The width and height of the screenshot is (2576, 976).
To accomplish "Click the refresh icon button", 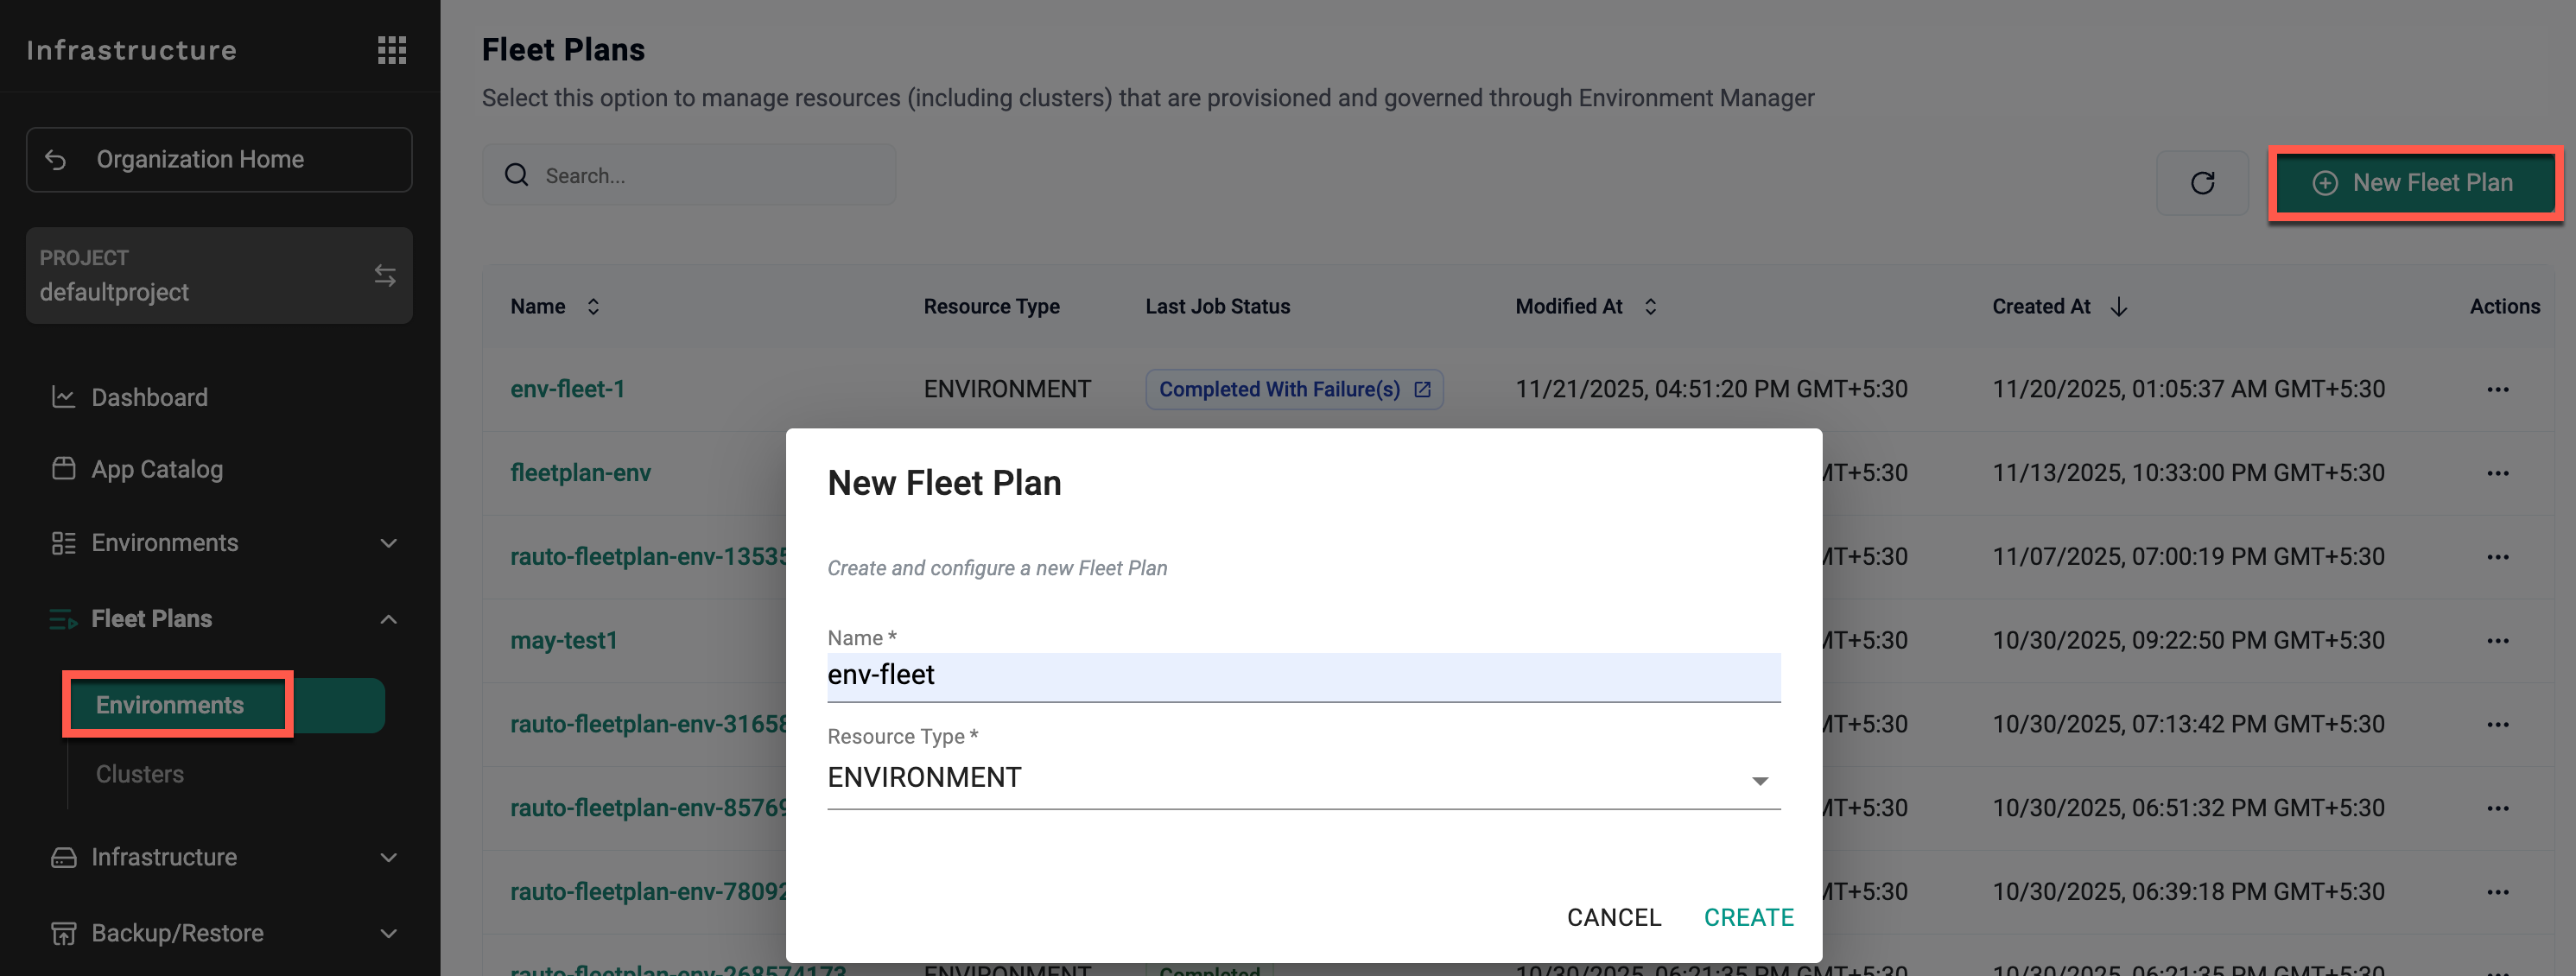I will coord(2201,183).
